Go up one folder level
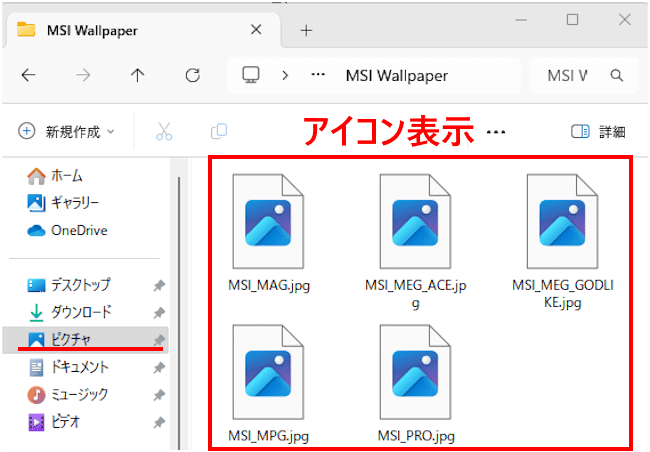The image size is (650, 452). coord(137,75)
